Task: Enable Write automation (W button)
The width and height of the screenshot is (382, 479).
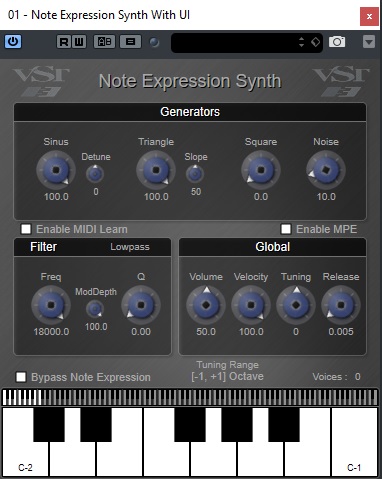Action: [79, 42]
